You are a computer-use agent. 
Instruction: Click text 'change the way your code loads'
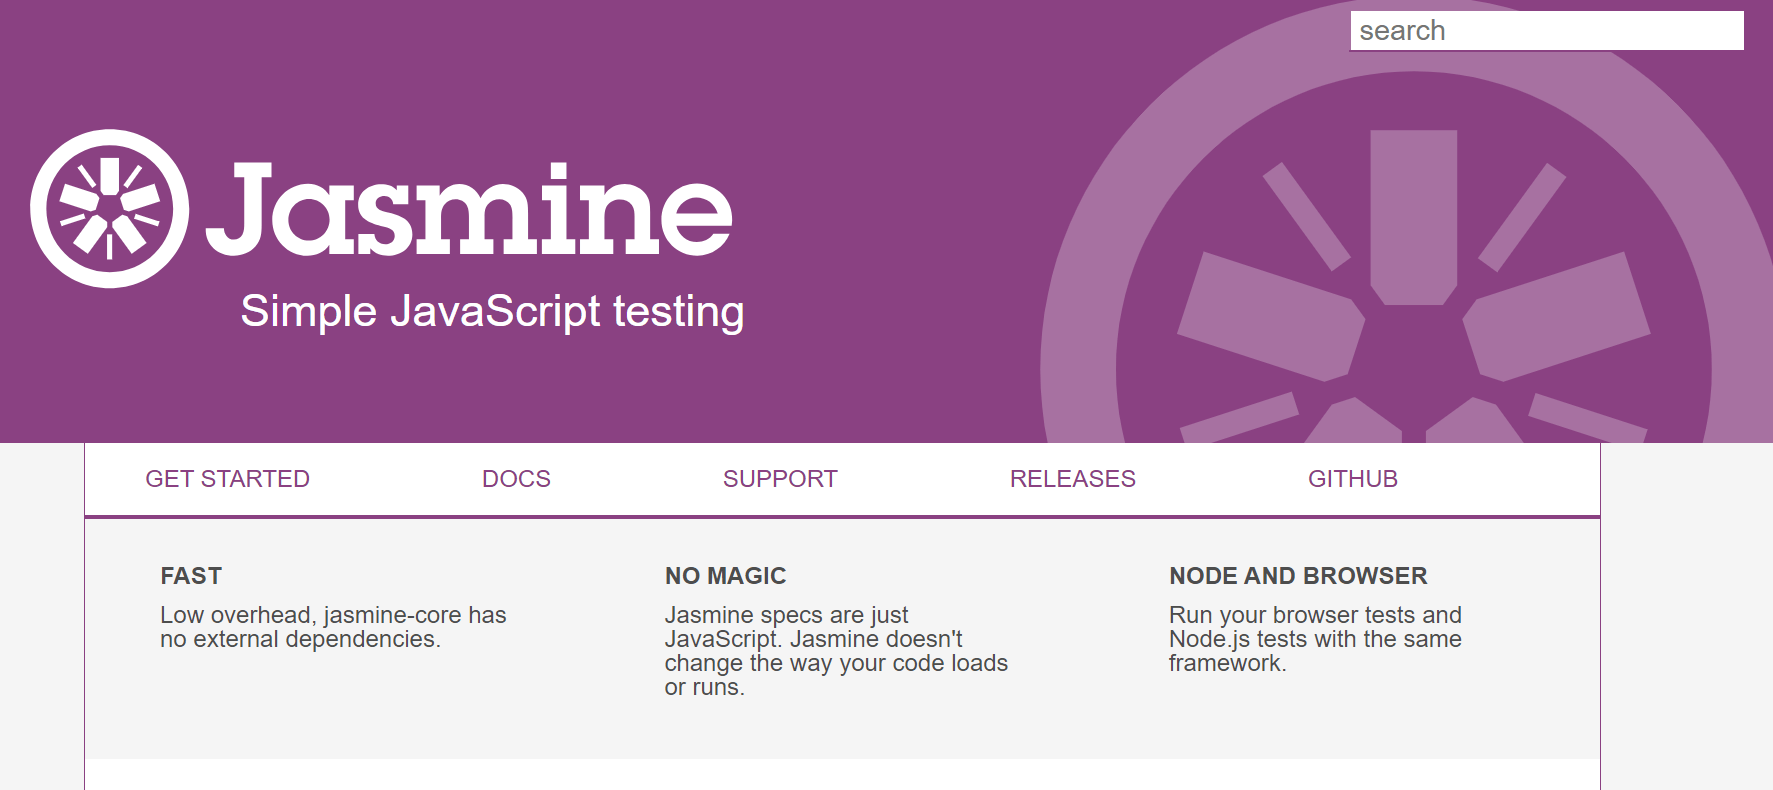(836, 663)
